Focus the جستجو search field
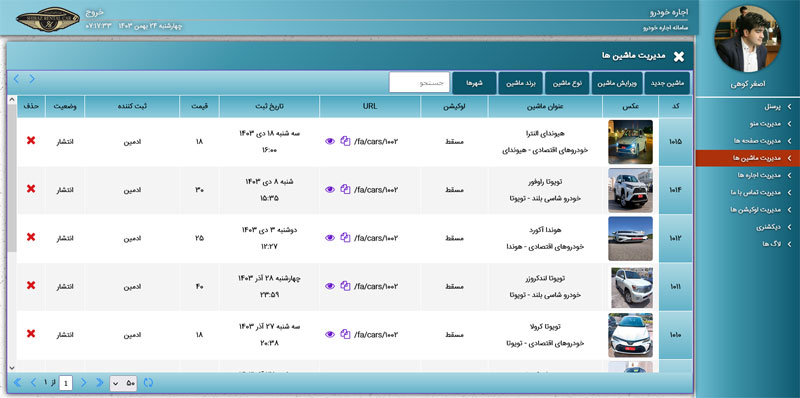This screenshot has height=398, width=800. click(x=419, y=83)
